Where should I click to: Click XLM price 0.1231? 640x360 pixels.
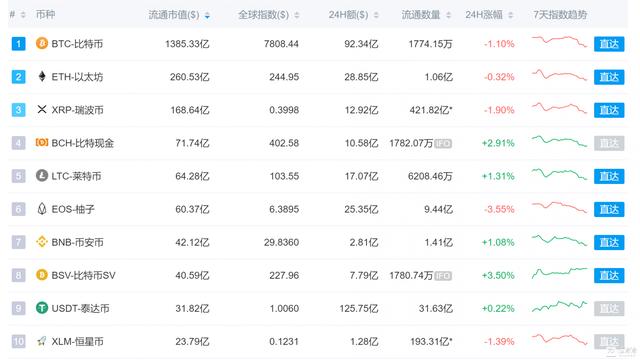[284, 341]
